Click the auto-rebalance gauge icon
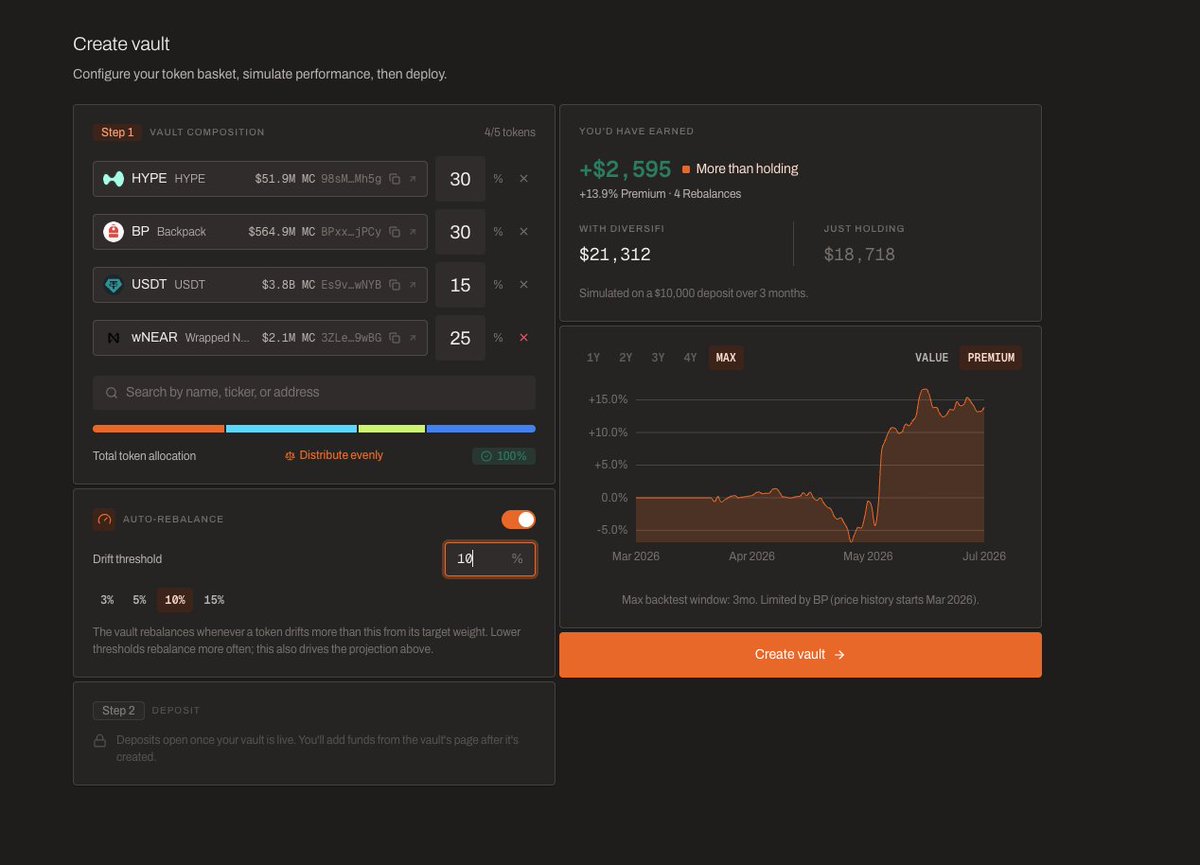 pyautogui.click(x=104, y=519)
